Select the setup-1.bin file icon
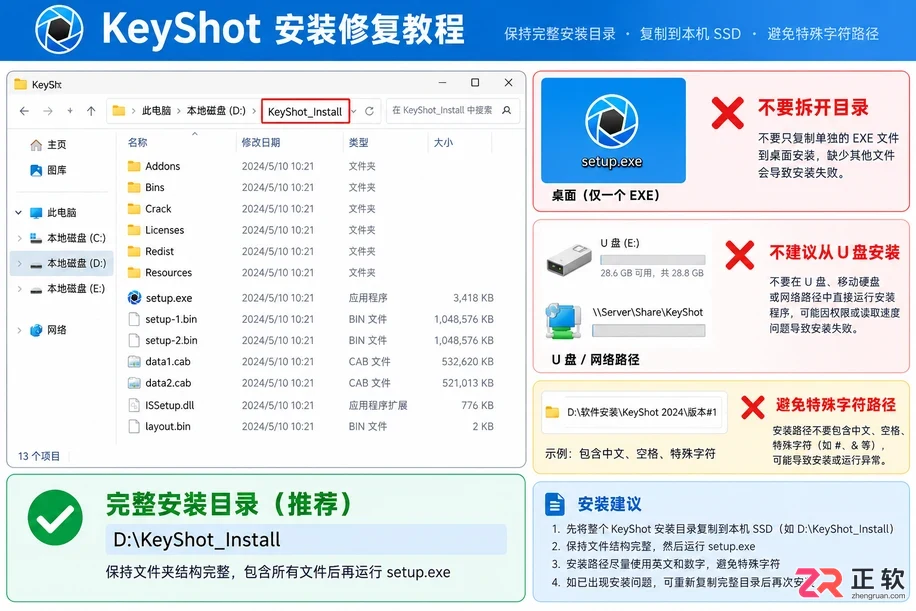The width and height of the screenshot is (916, 611). [134, 320]
